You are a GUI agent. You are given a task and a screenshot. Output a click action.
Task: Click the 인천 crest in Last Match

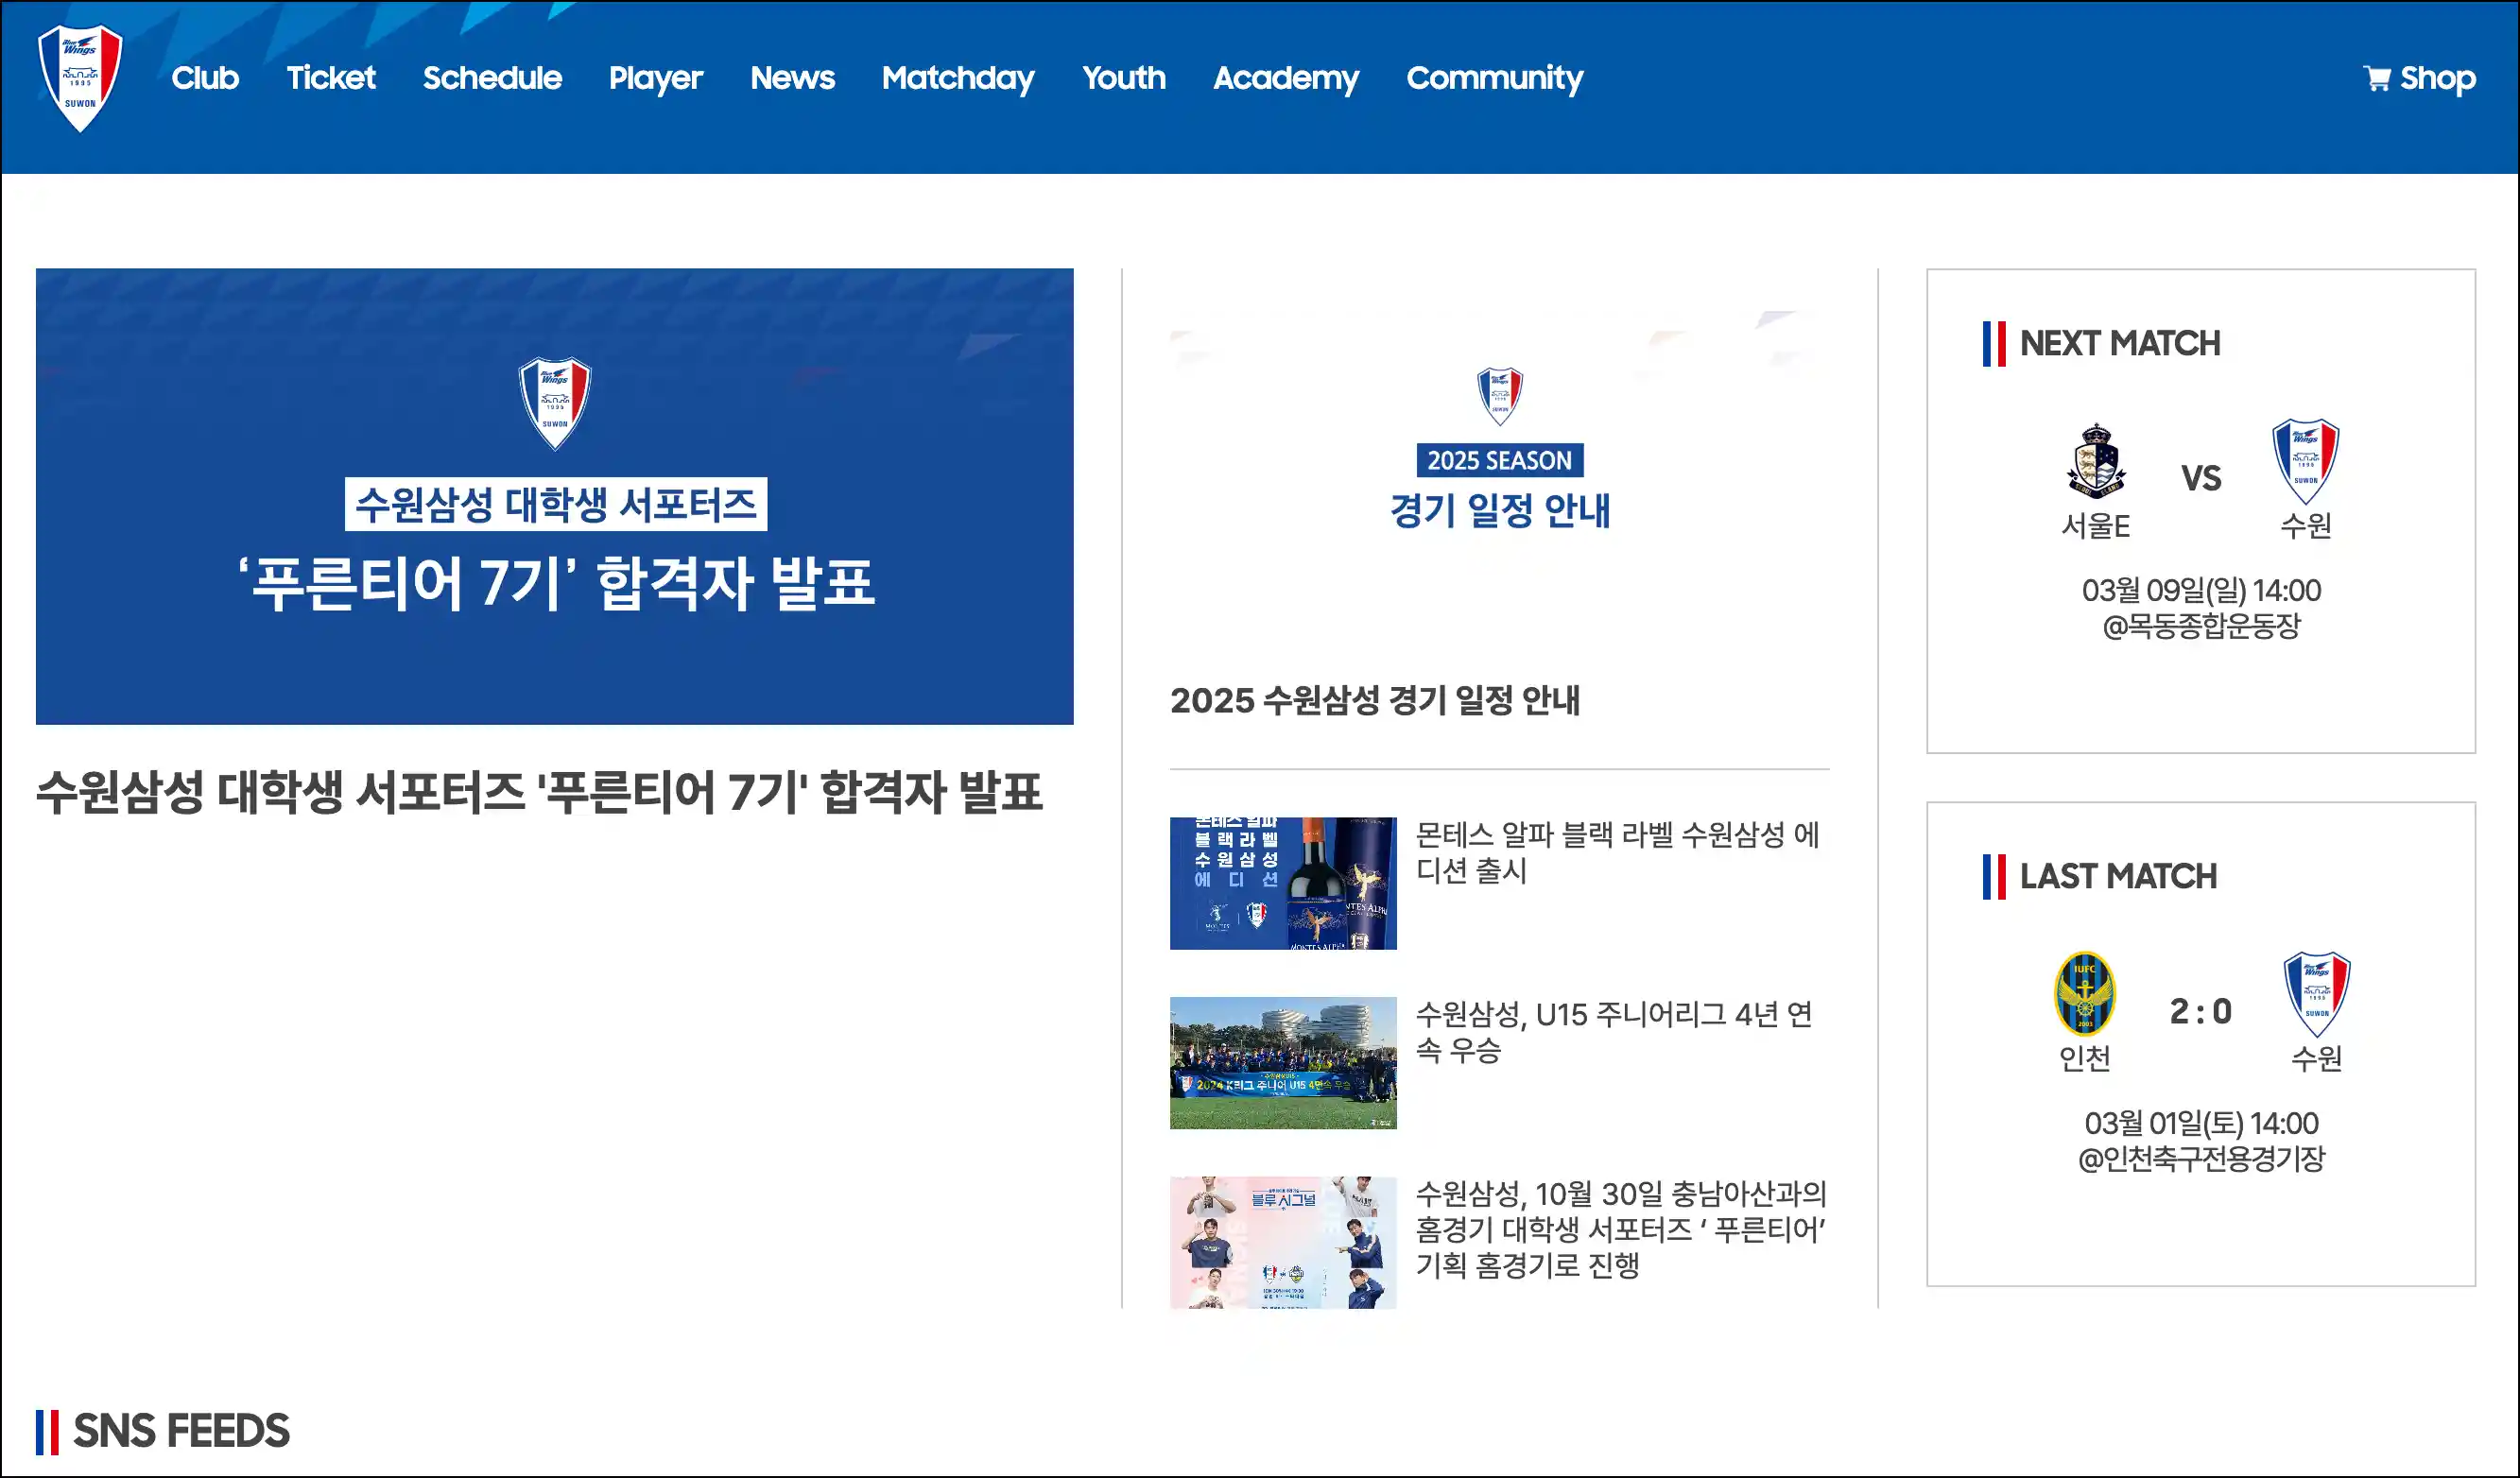coord(2084,994)
